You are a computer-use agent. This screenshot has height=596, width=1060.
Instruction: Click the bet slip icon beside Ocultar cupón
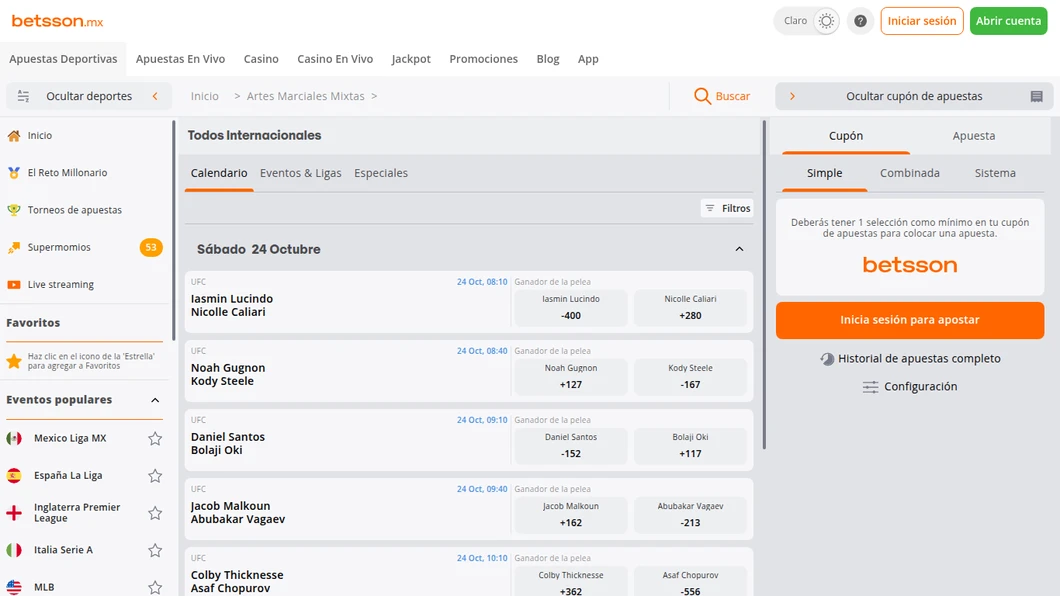(1036, 97)
